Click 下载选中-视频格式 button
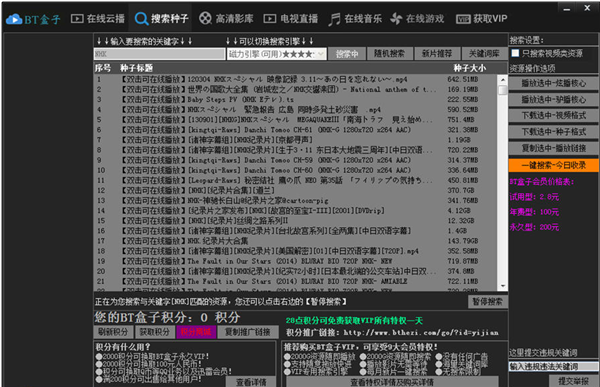The width and height of the screenshot is (600, 387). pyautogui.click(x=553, y=116)
